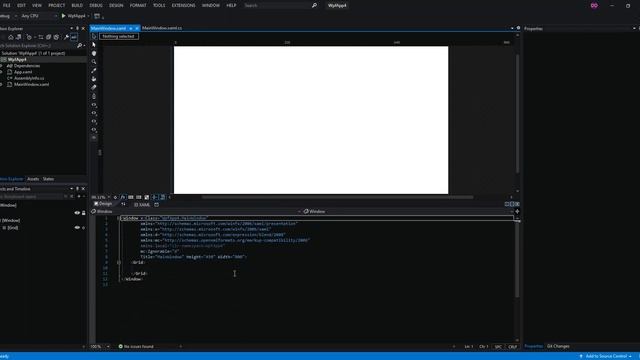Viewport: 640px width, 360px height.
Task: Click the Start debugging play icon
Action: coord(63,16)
